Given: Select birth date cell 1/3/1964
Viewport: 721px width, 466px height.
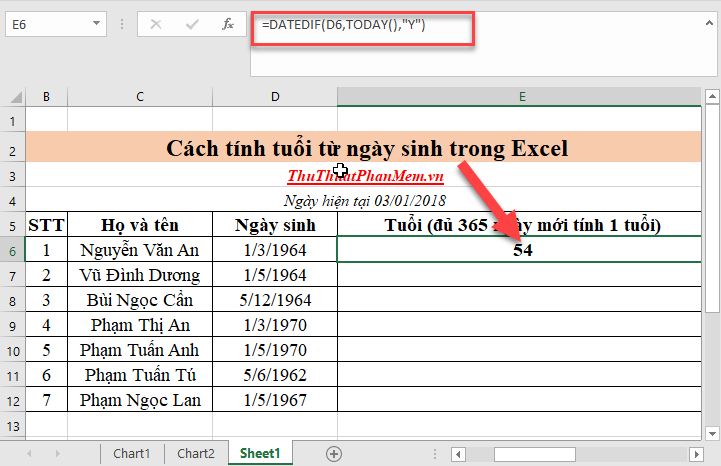Looking at the screenshot, I should click(275, 250).
